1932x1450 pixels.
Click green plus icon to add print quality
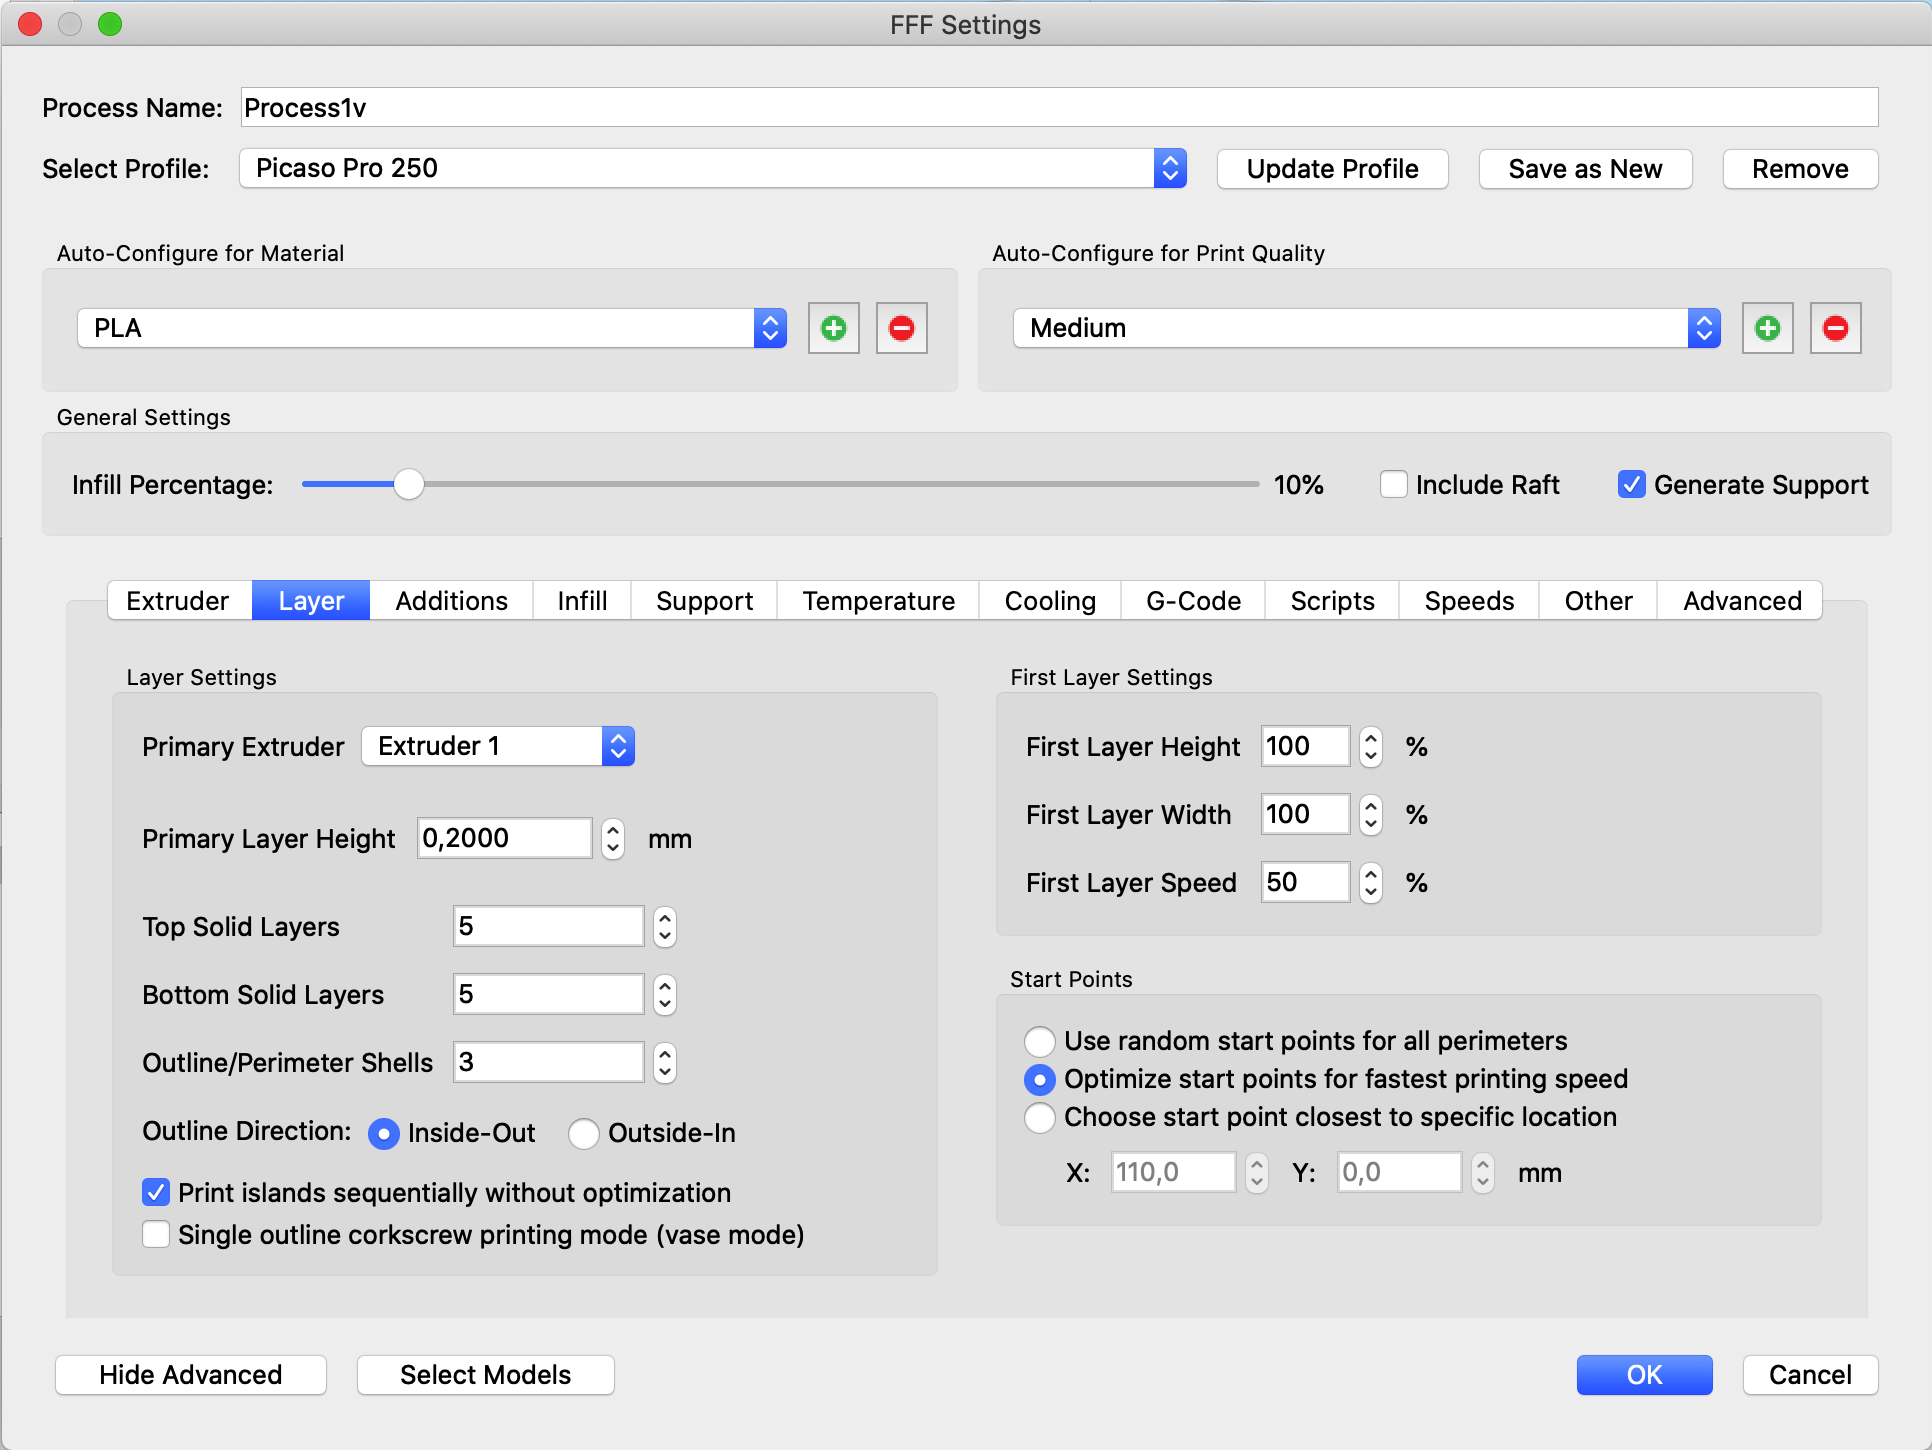[x=1767, y=328]
